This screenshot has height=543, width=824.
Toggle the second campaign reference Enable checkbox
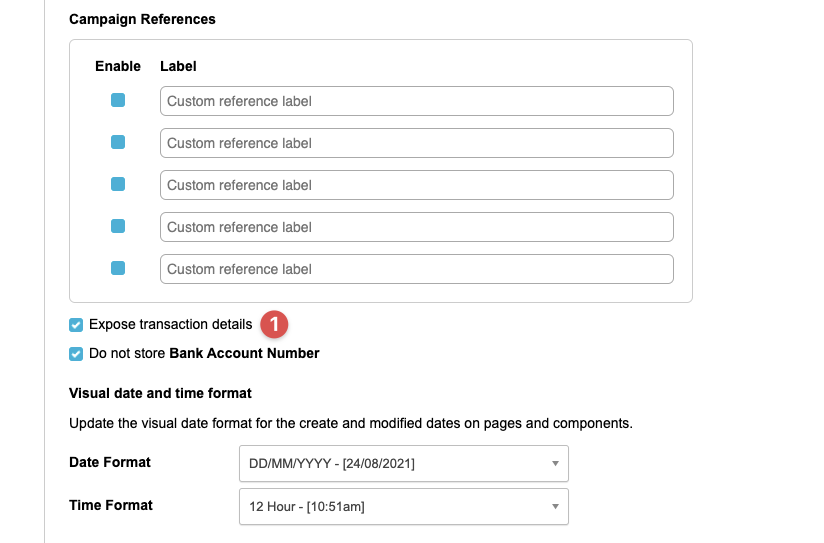pyautogui.click(x=118, y=142)
